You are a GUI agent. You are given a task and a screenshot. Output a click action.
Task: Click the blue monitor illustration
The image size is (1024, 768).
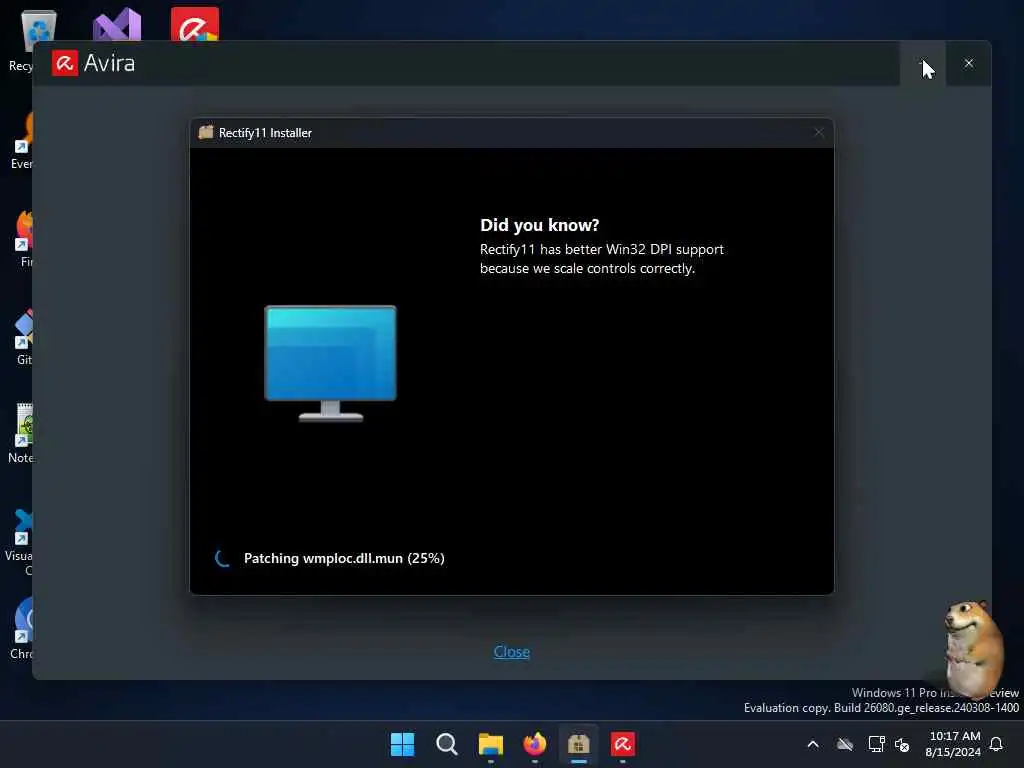pyautogui.click(x=330, y=363)
